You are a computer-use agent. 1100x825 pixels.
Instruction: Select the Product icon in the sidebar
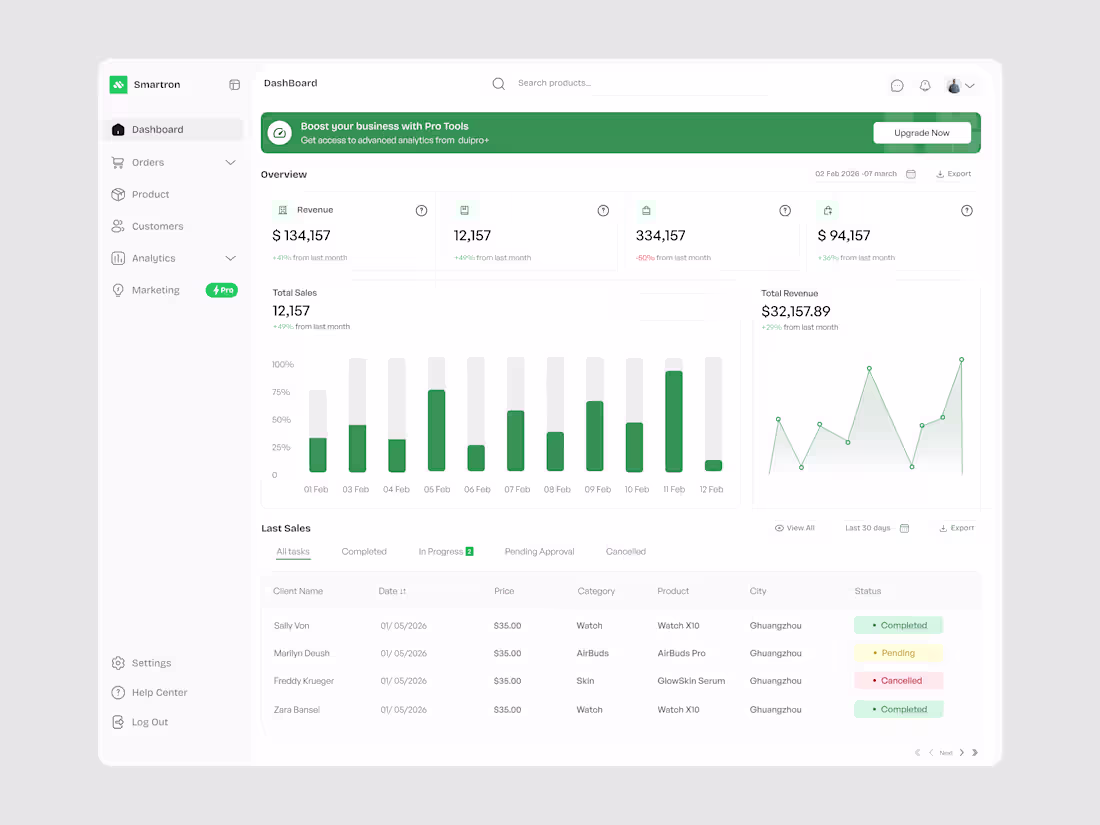coord(119,194)
